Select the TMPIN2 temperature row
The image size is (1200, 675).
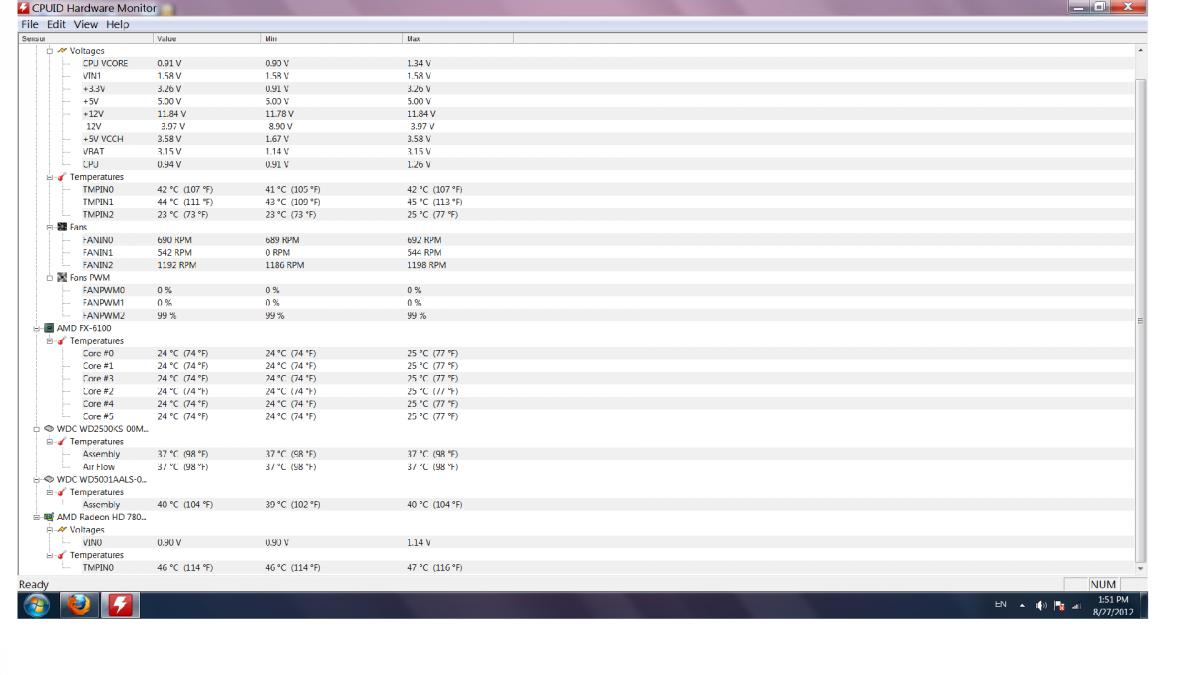[577, 214]
